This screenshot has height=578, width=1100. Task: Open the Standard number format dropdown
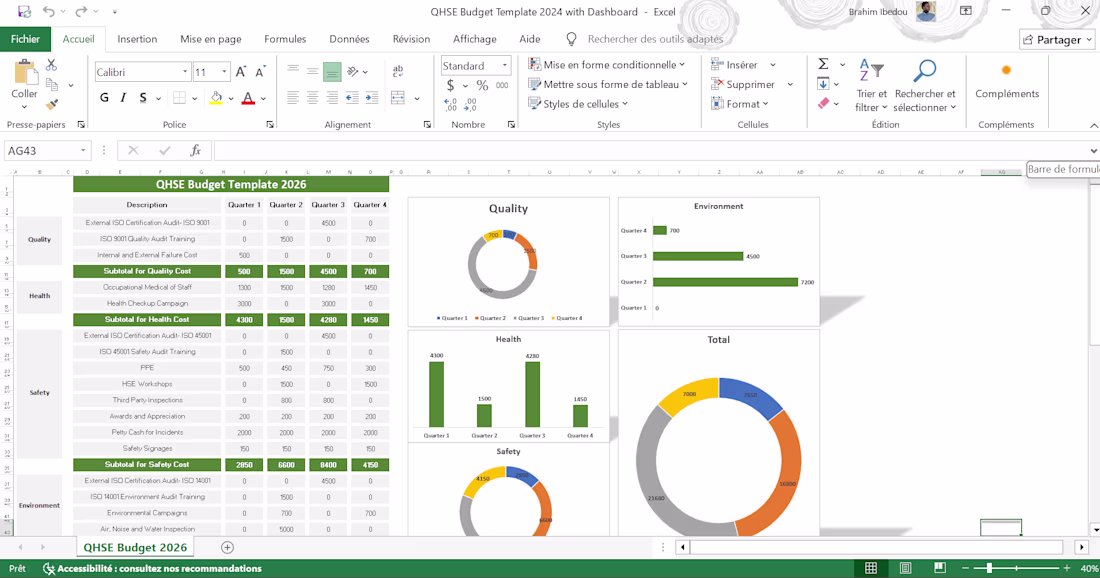504,66
